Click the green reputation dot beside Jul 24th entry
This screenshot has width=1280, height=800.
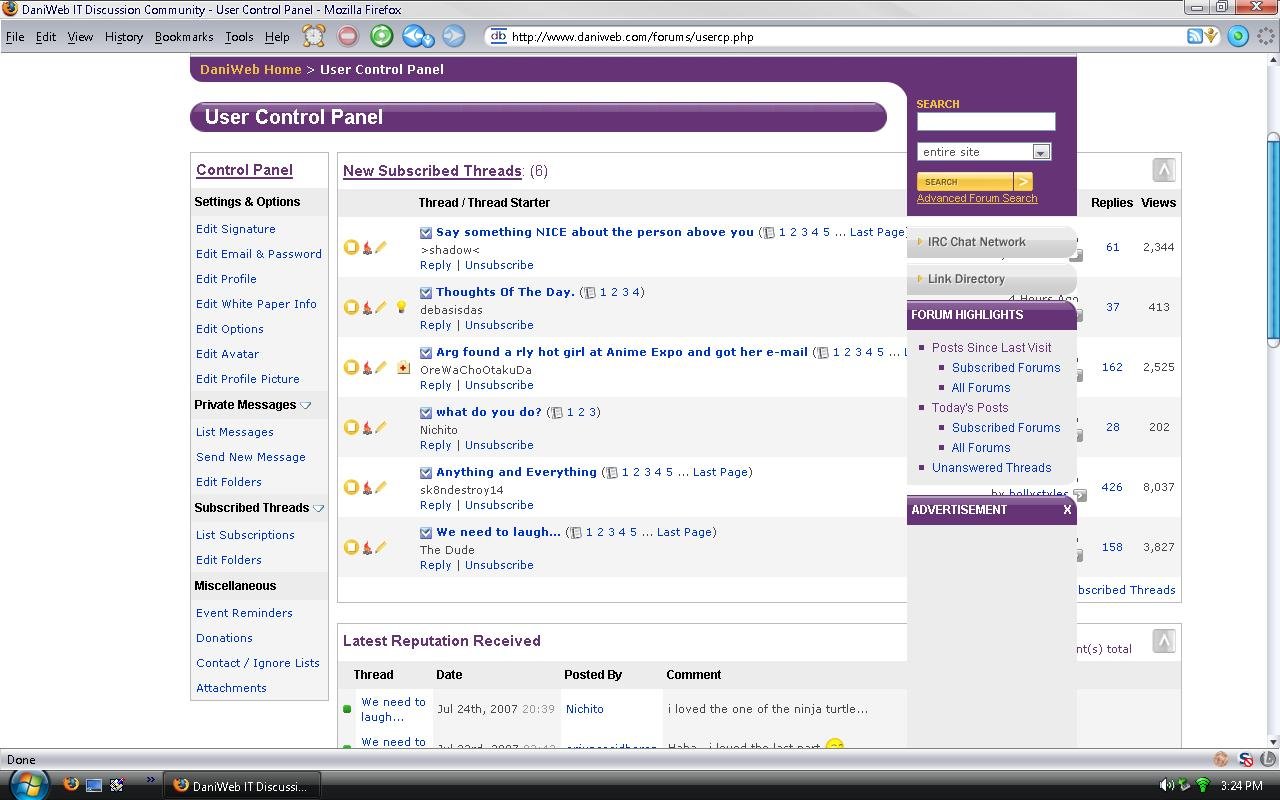coord(347,709)
